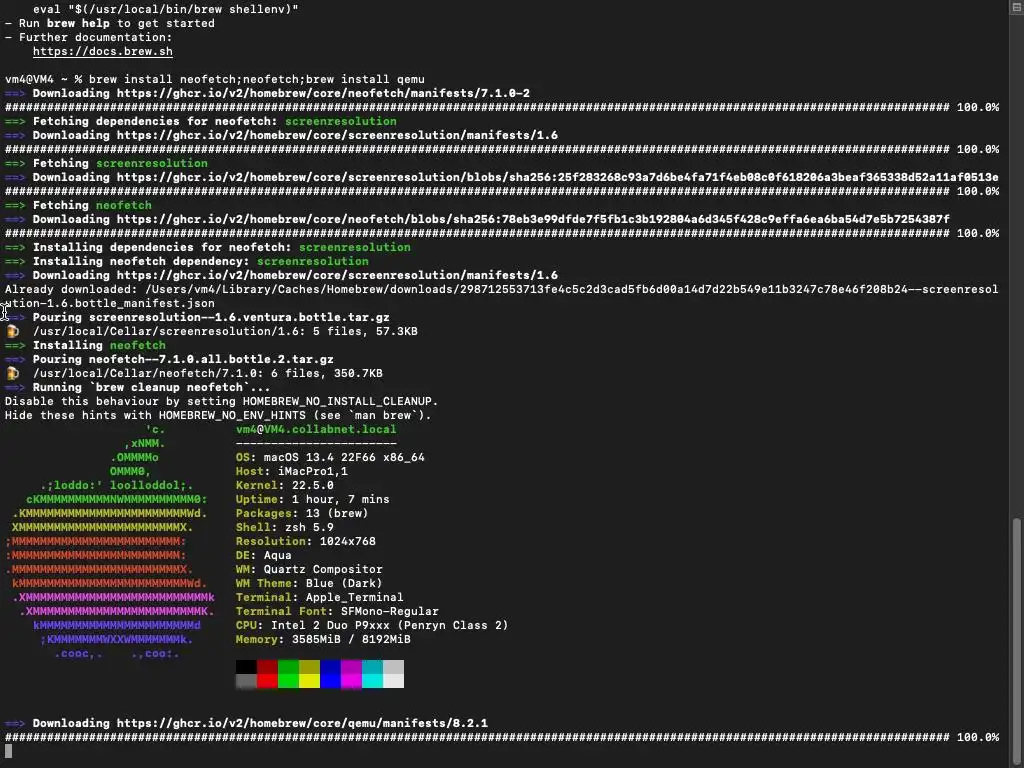Click the 'vm4@VM4.collabnet.local' neofetch title
Image resolution: width=1024 pixels, height=768 pixels.
tap(316, 429)
